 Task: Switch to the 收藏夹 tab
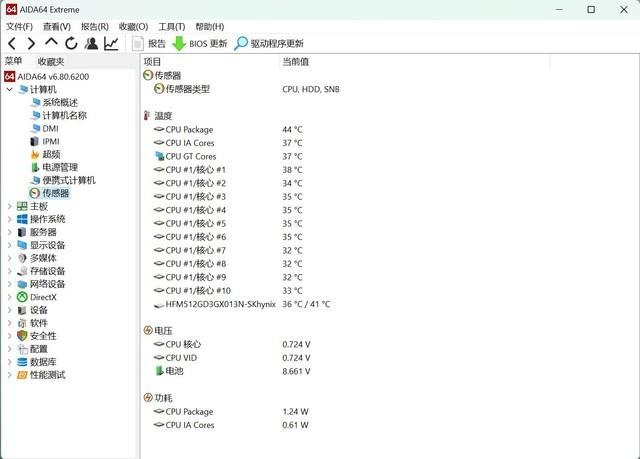[x=51, y=62]
